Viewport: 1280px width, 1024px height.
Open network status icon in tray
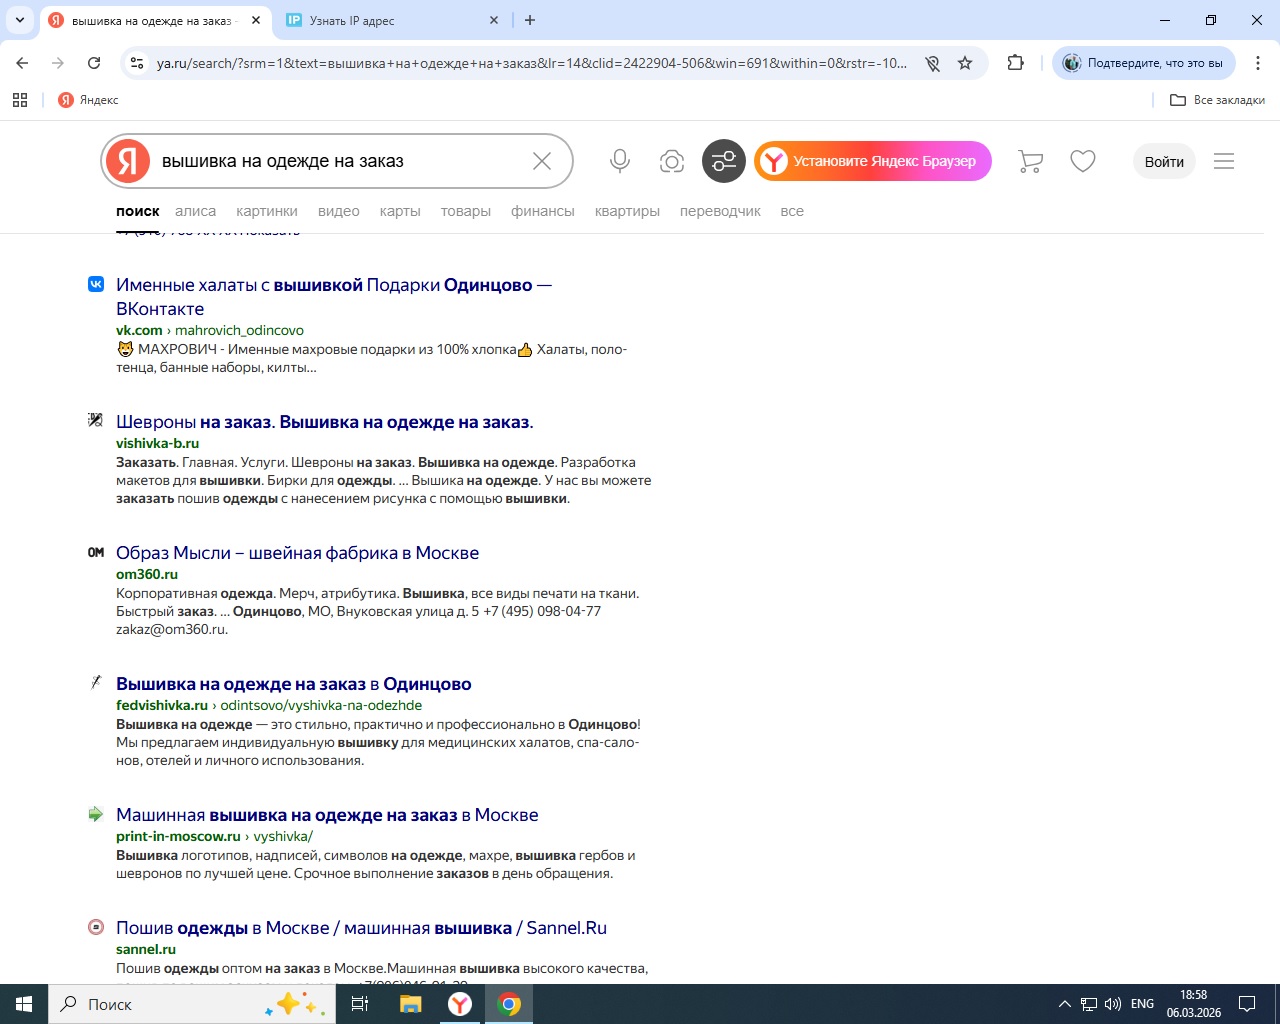(1088, 1004)
